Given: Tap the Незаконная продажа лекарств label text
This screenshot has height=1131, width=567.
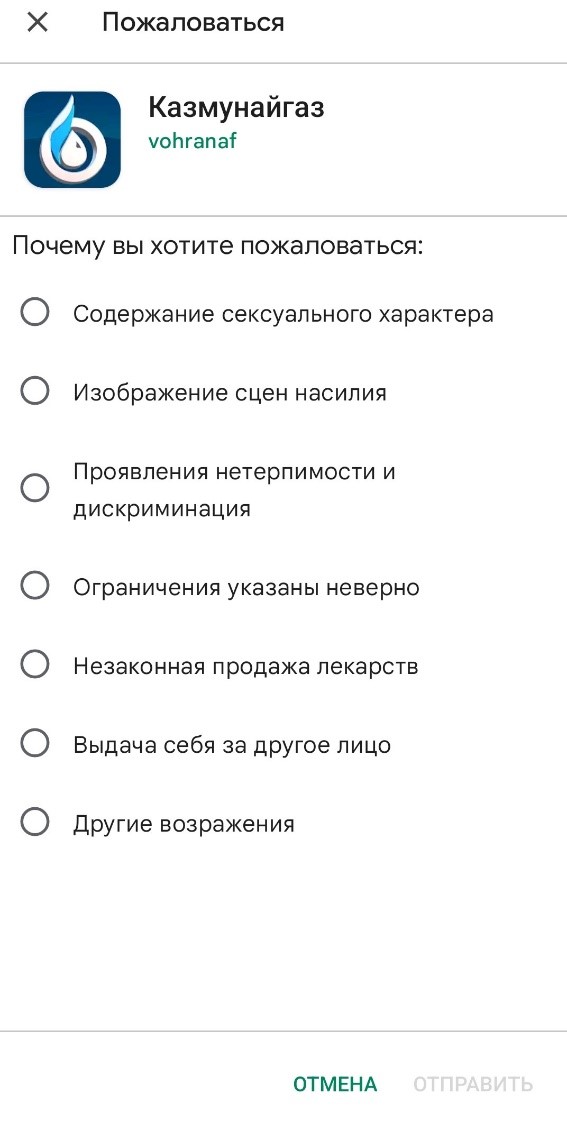Looking at the screenshot, I should pos(246,666).
